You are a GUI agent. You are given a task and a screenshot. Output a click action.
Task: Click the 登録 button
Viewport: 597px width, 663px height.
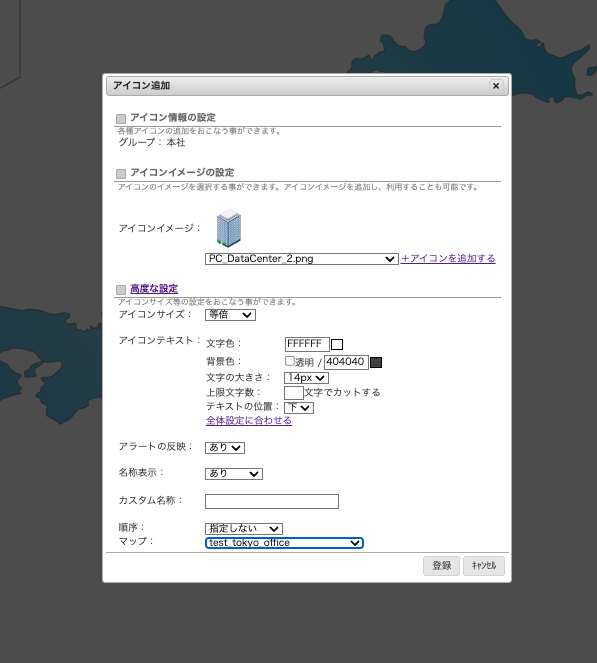pos(441,566)
